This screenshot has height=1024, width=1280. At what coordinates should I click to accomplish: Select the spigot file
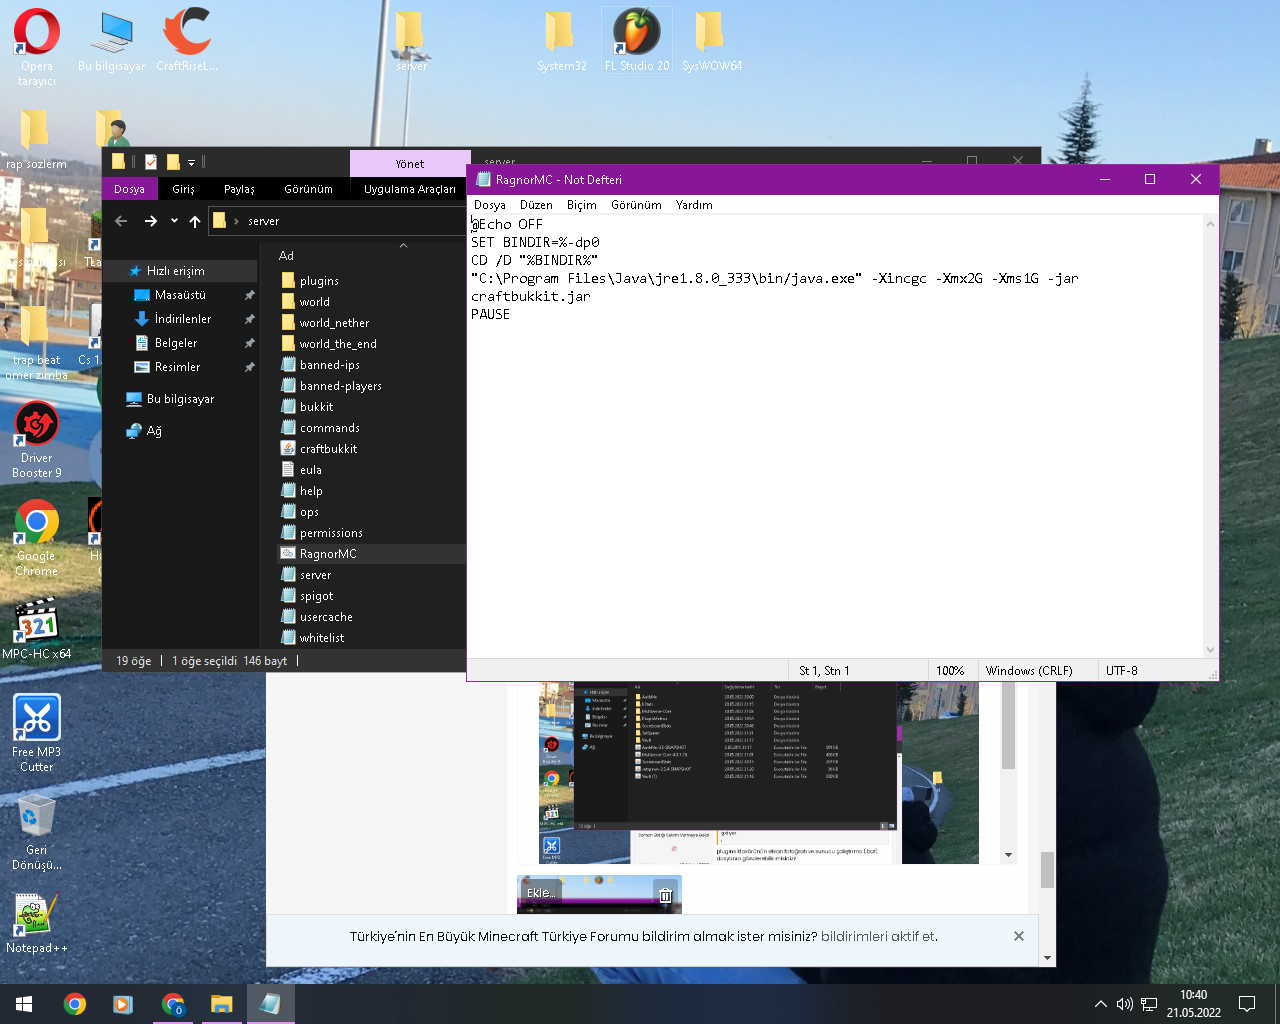pyautogui.click(x=316, y=596)
